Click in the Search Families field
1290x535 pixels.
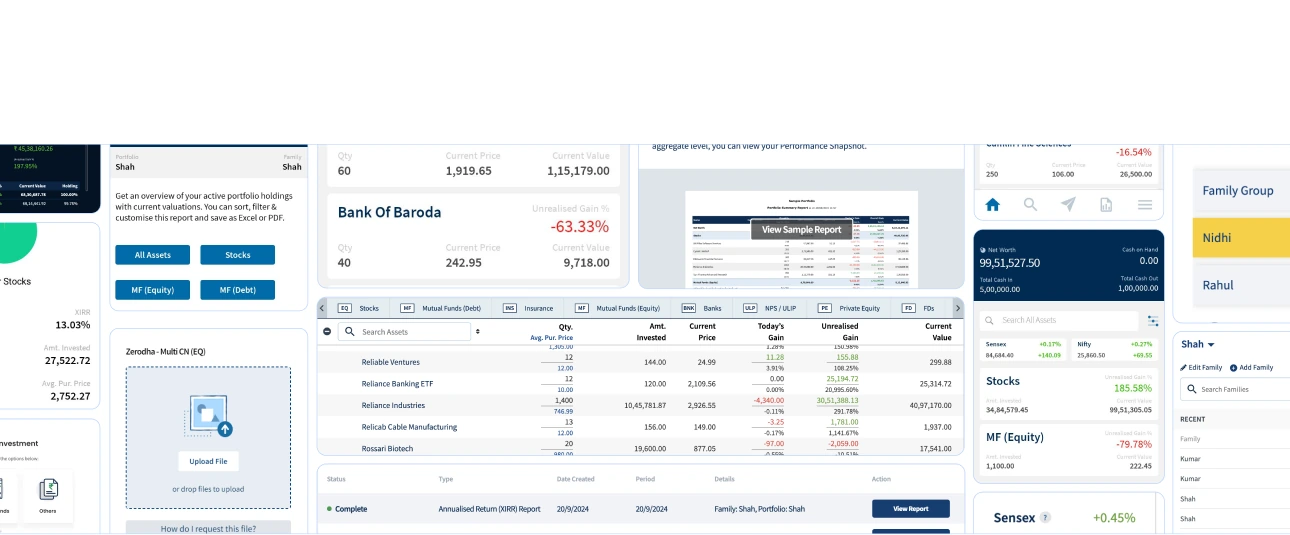(x=1236, y=389)
